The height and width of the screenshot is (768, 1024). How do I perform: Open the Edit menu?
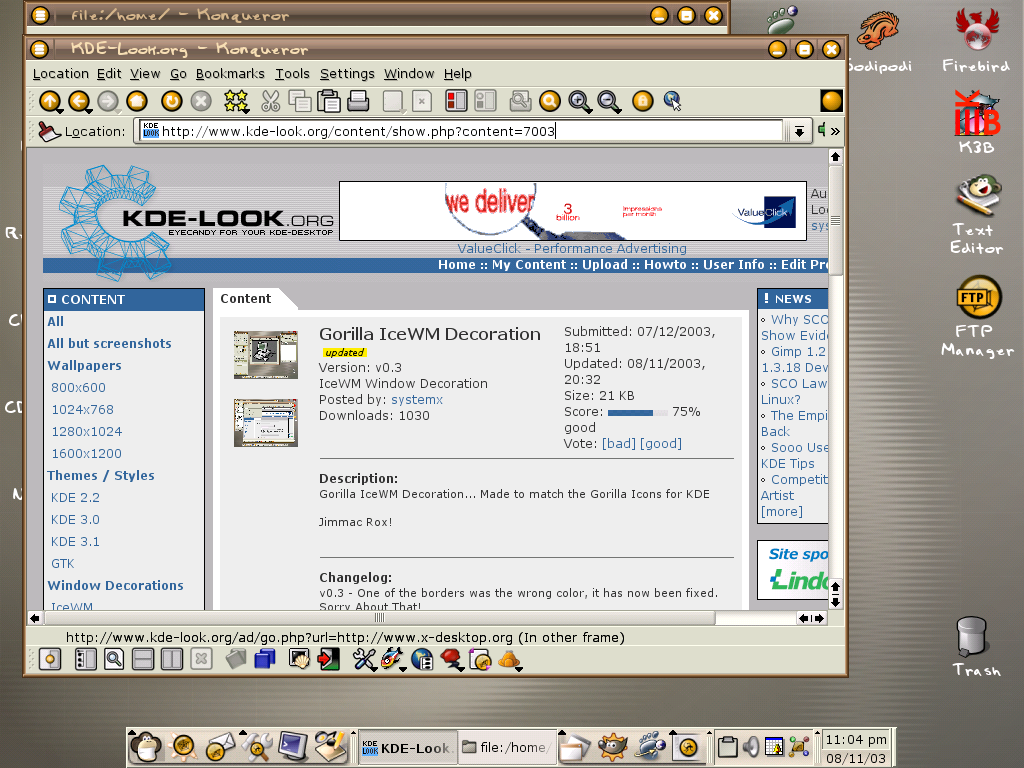pos(109,74)
